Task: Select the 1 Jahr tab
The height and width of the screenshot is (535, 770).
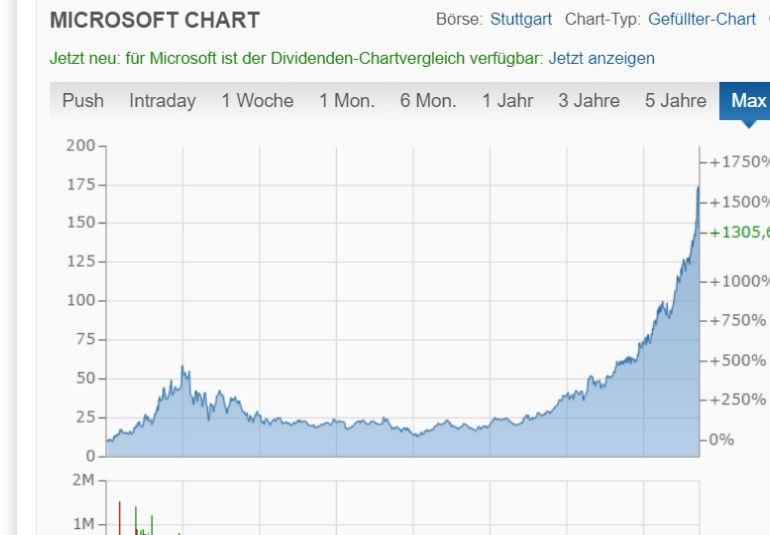Action: point(507,101)
